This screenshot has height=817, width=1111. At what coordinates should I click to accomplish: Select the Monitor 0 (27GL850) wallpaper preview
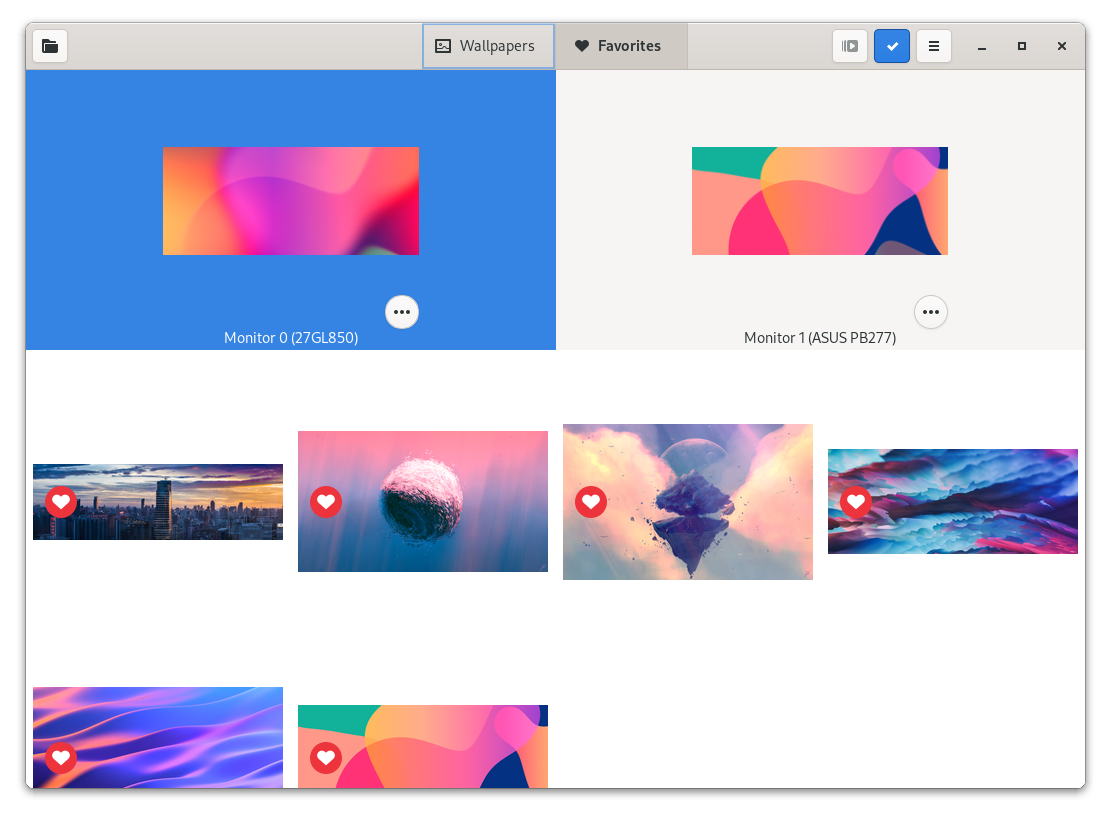291,201
